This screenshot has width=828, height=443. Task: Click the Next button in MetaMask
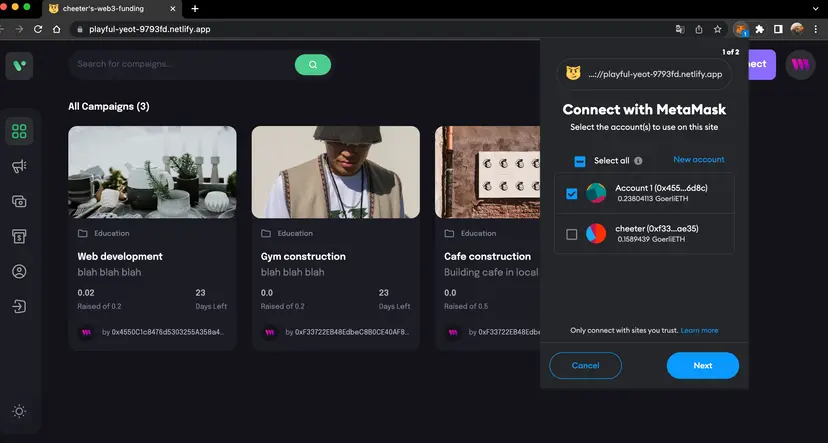(x=702, y=365)
